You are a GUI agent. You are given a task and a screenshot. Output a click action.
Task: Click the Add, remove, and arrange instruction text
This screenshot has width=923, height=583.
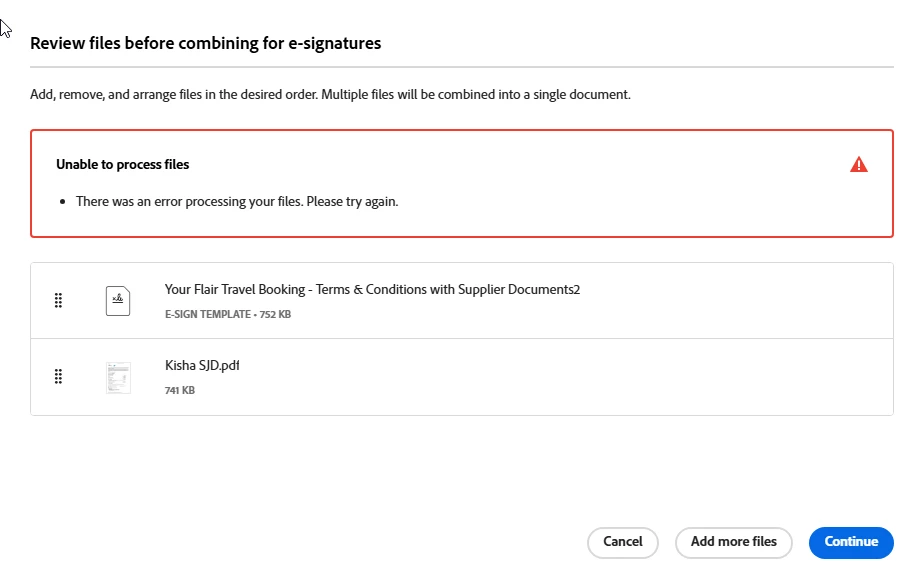(x=330, y=95)
